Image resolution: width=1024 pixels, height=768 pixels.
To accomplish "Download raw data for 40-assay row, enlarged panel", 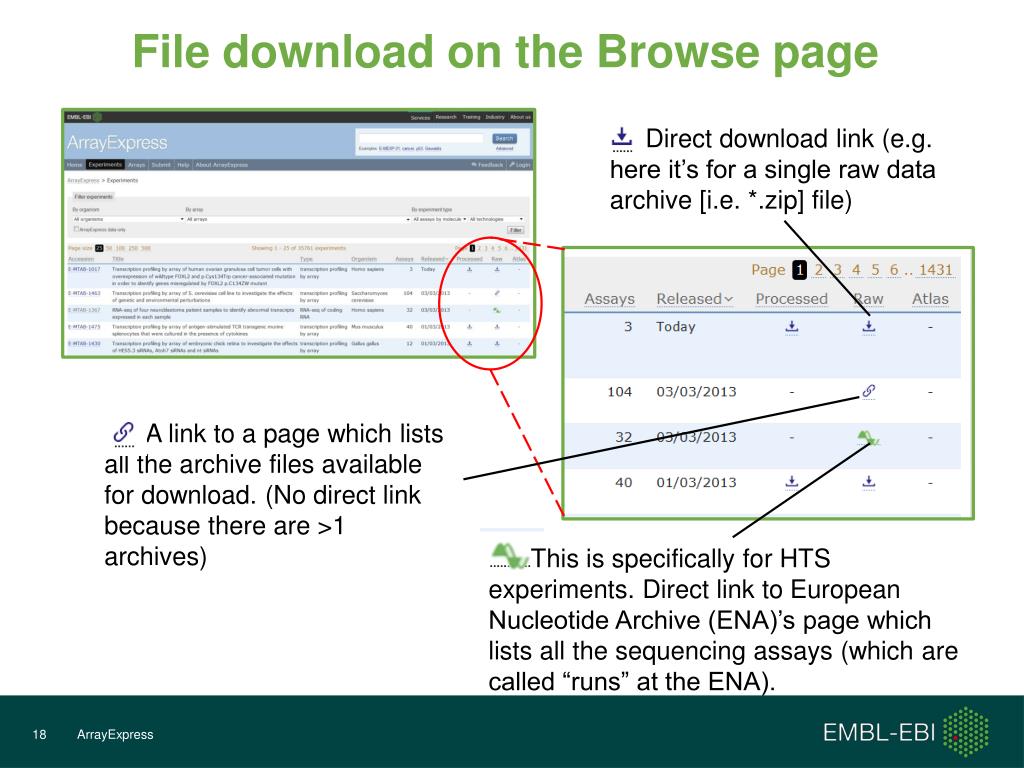I will pyautogui.click(x=869, y=482).
